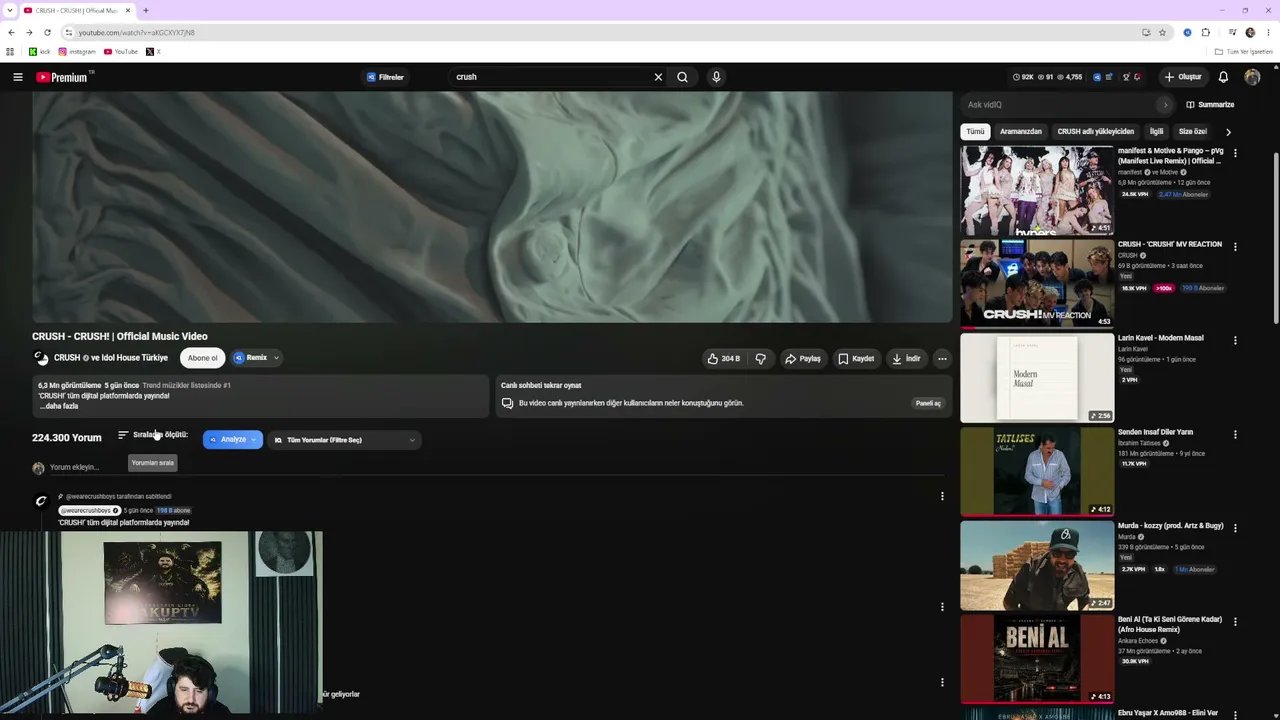The height and width of the screenshot is (720, 1280).
Task: Open the notifications bell
Action: pos(1223,77)
